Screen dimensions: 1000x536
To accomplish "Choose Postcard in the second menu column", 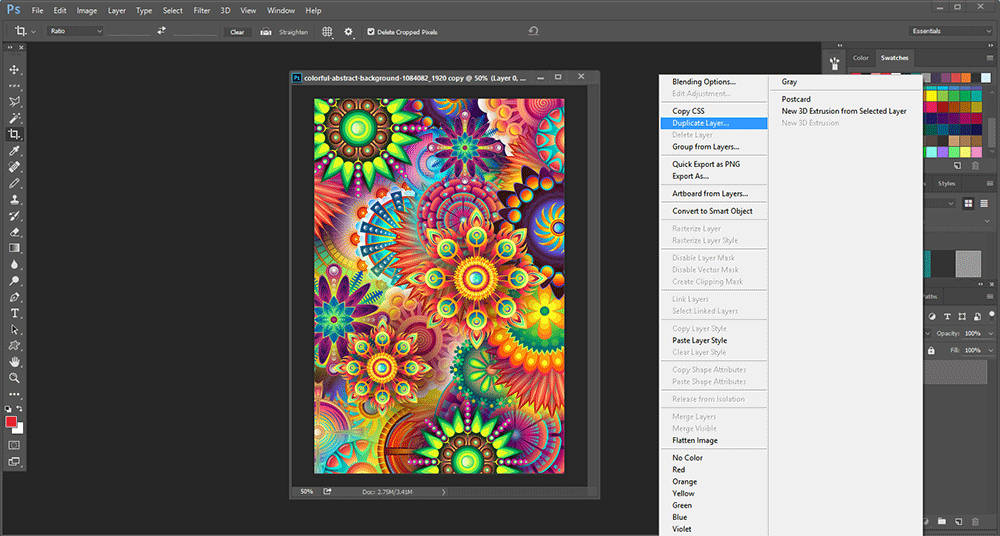I will pyautogui.click(x=796, y=100).
